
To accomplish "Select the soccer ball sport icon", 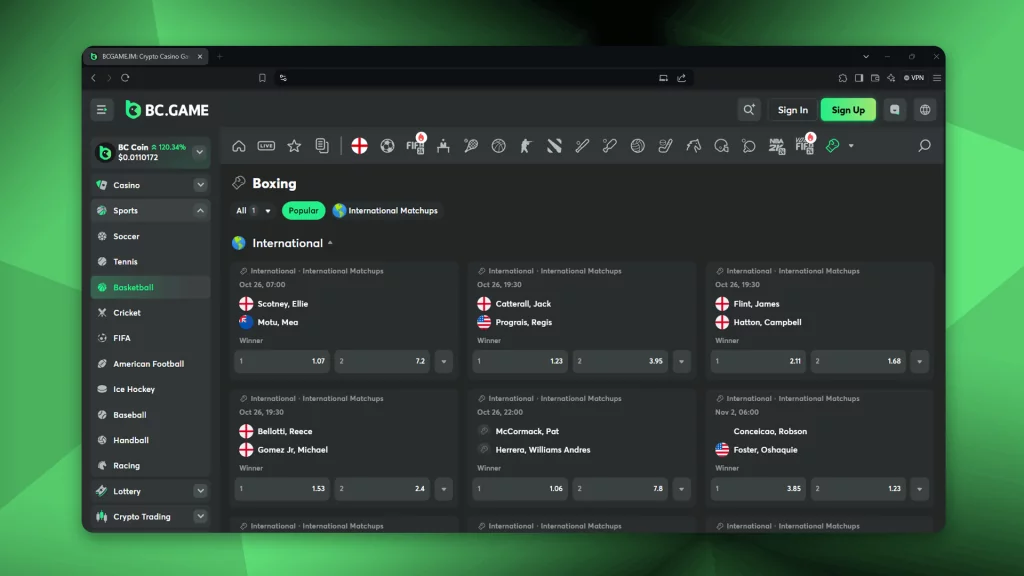I will click(387, 146).
